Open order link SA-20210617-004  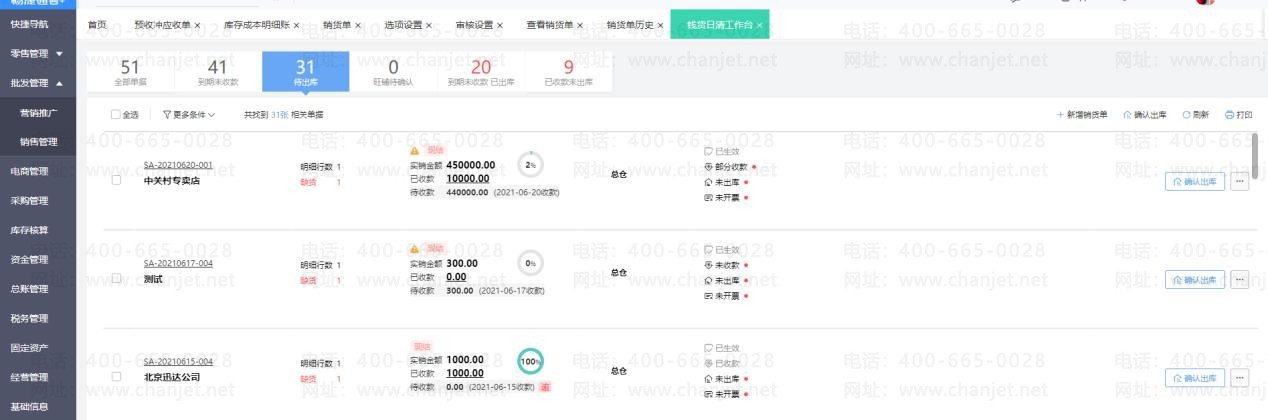point(178,263)
